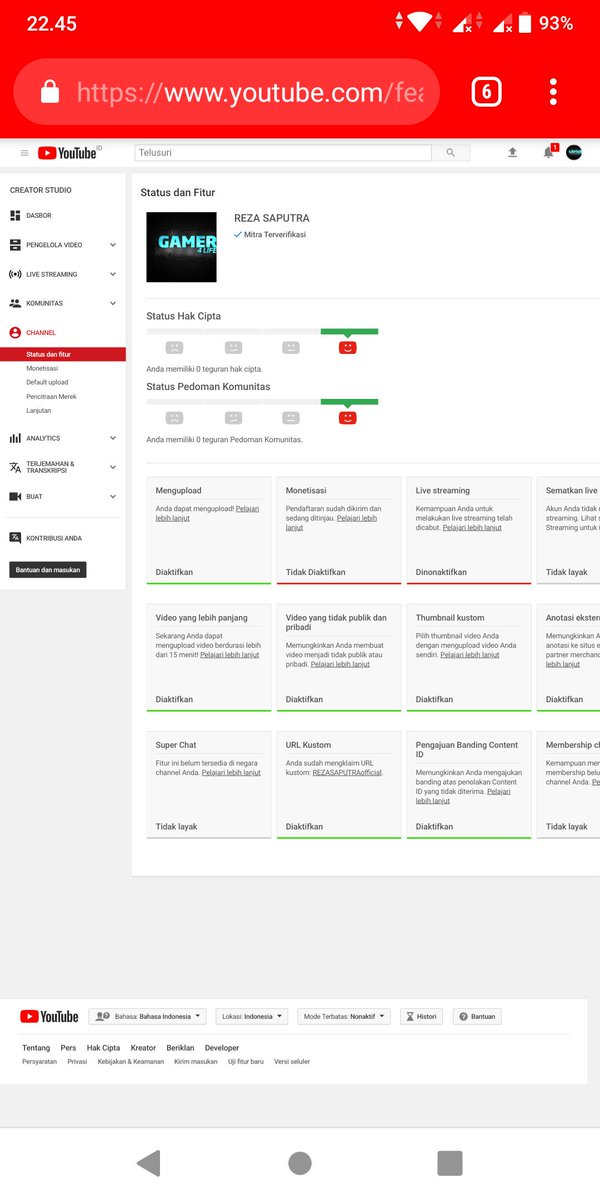Click the Pengelola Video sidebar icon

click(15, 244)
